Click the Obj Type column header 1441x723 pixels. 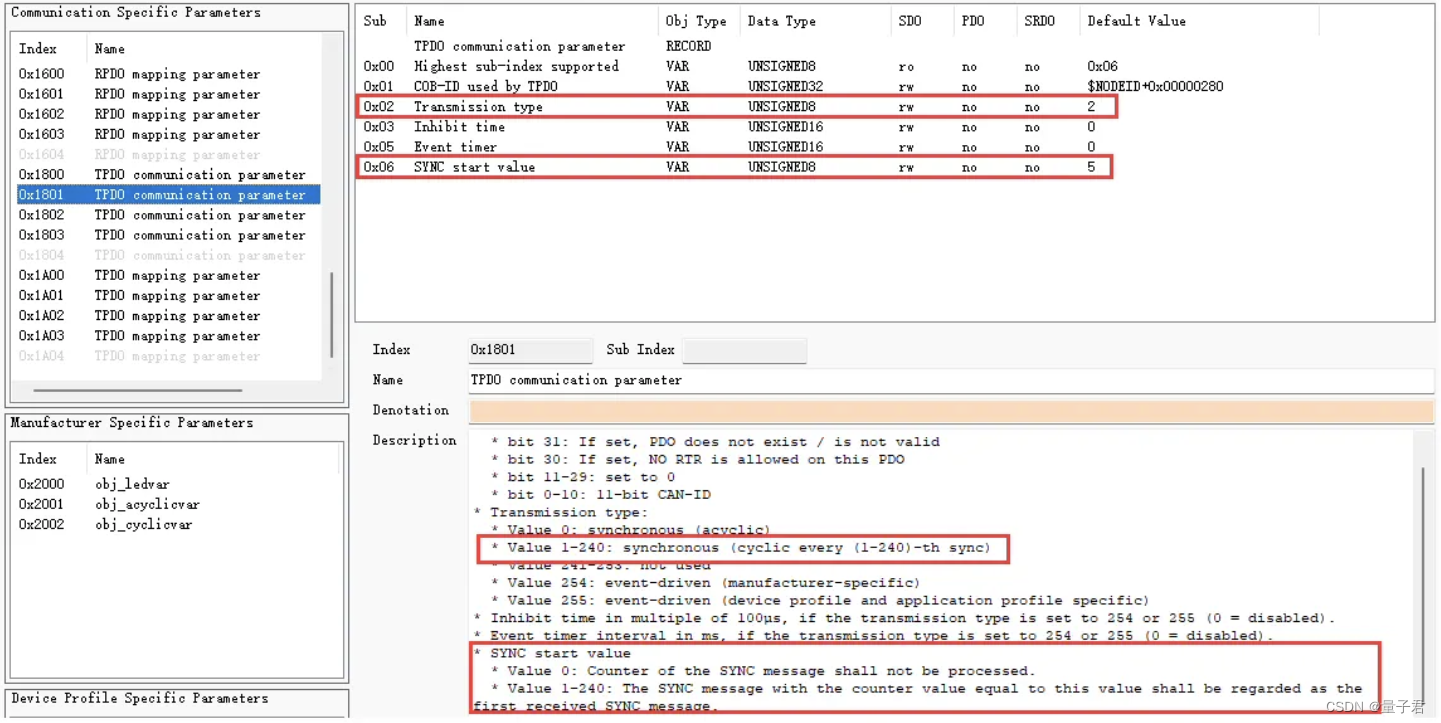click(x=699, y=21)
